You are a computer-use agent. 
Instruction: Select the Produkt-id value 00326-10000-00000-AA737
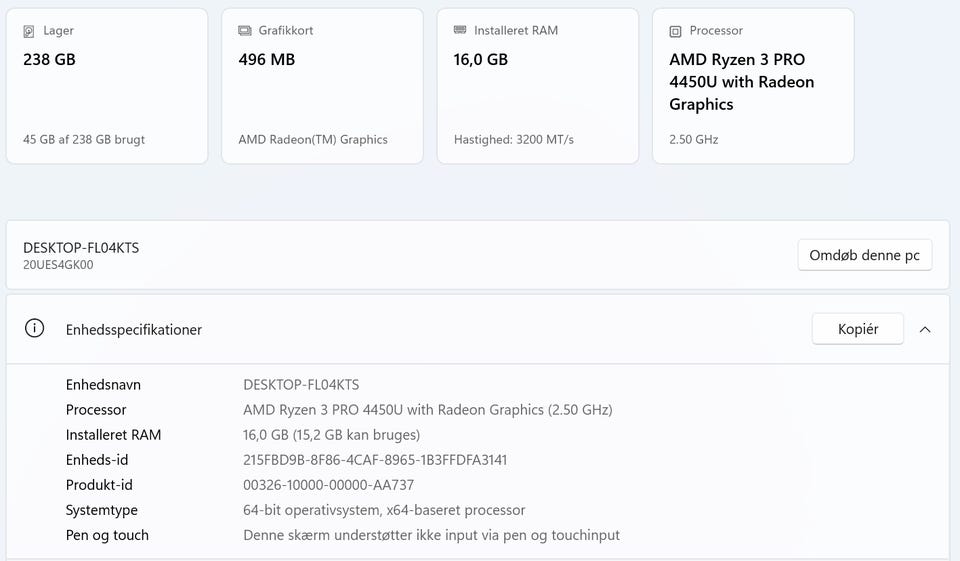328,485
